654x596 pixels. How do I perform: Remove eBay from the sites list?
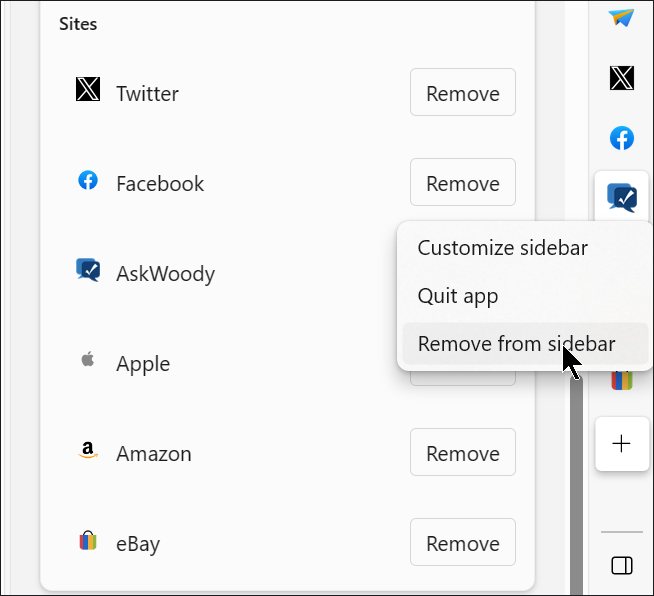click(x=463, y=543)
